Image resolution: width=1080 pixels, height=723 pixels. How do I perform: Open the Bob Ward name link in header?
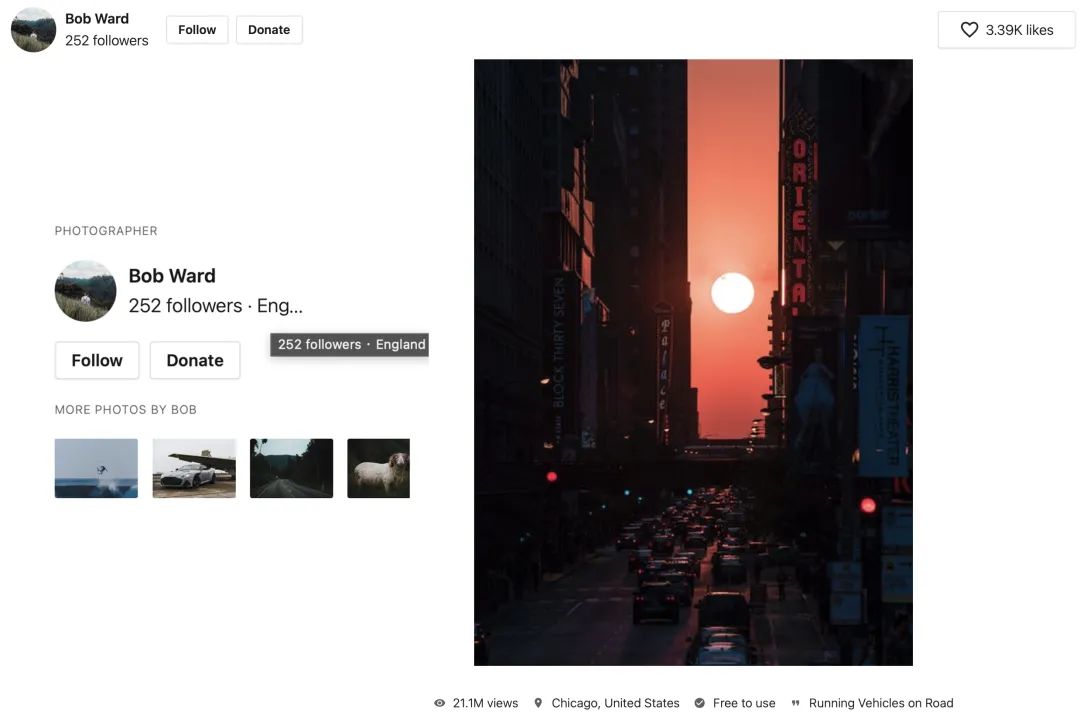(97, 19)
